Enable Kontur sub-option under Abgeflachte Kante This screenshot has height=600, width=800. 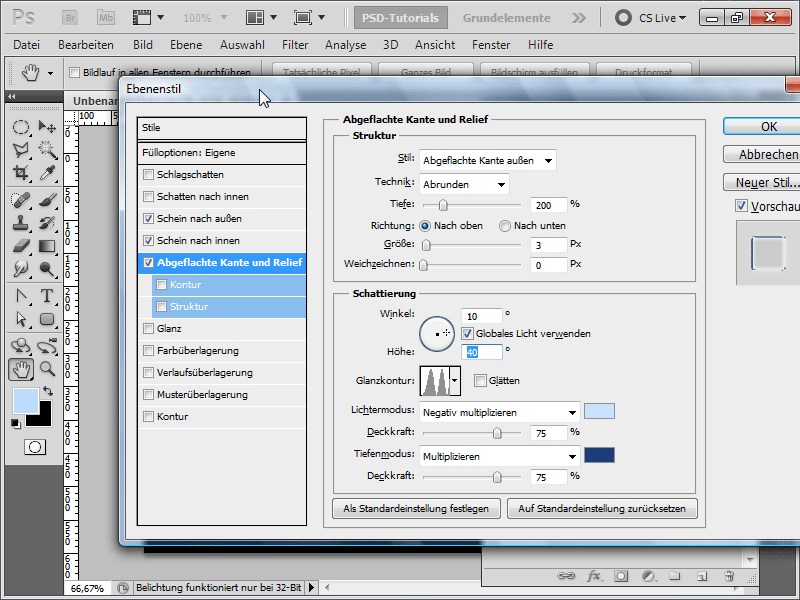162,285
